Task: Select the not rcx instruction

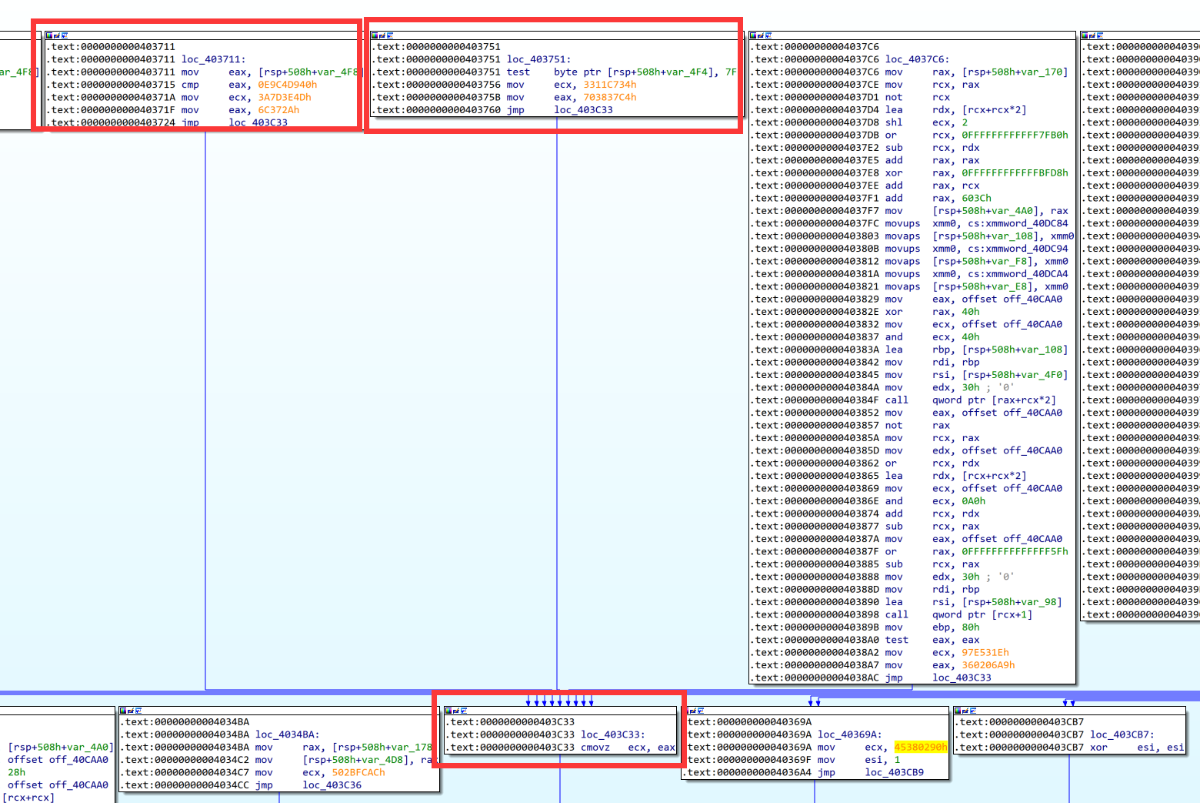Action: point(852,98)
